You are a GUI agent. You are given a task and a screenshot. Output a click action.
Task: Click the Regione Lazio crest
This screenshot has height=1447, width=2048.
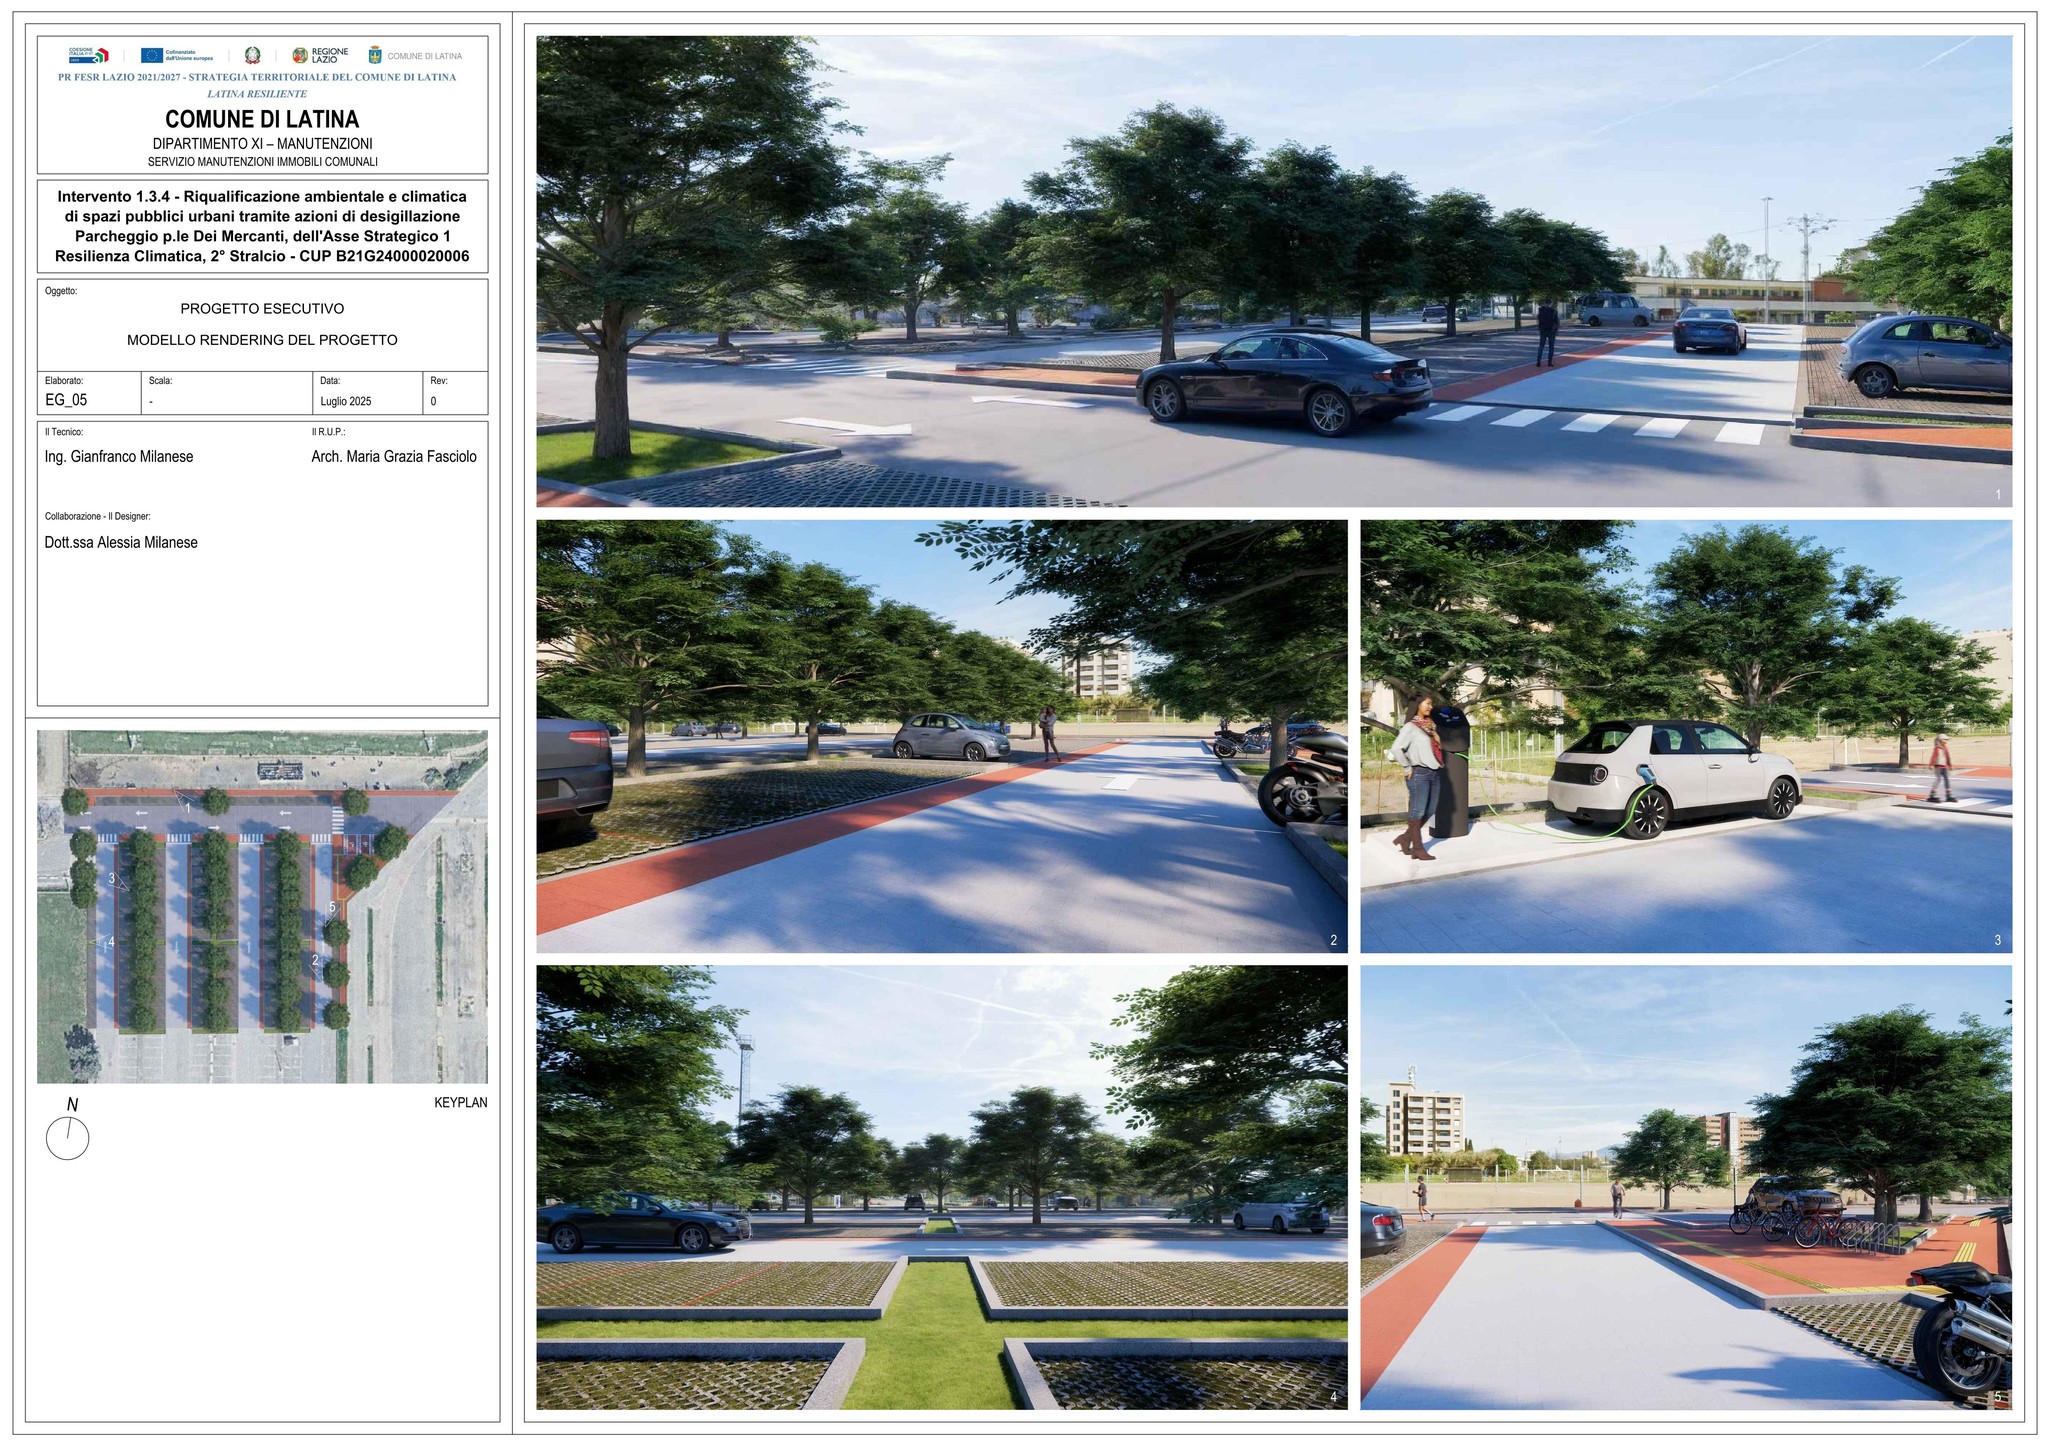(x=300, y=55)
